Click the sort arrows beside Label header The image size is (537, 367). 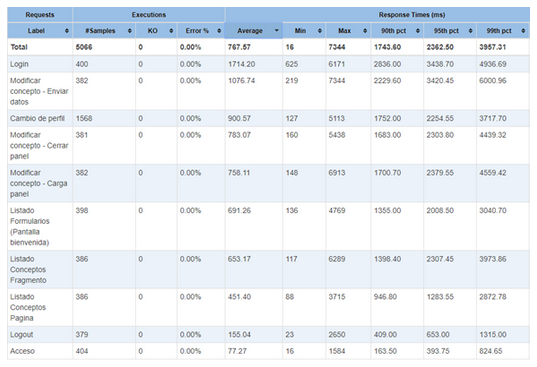[x=66, y=31]
